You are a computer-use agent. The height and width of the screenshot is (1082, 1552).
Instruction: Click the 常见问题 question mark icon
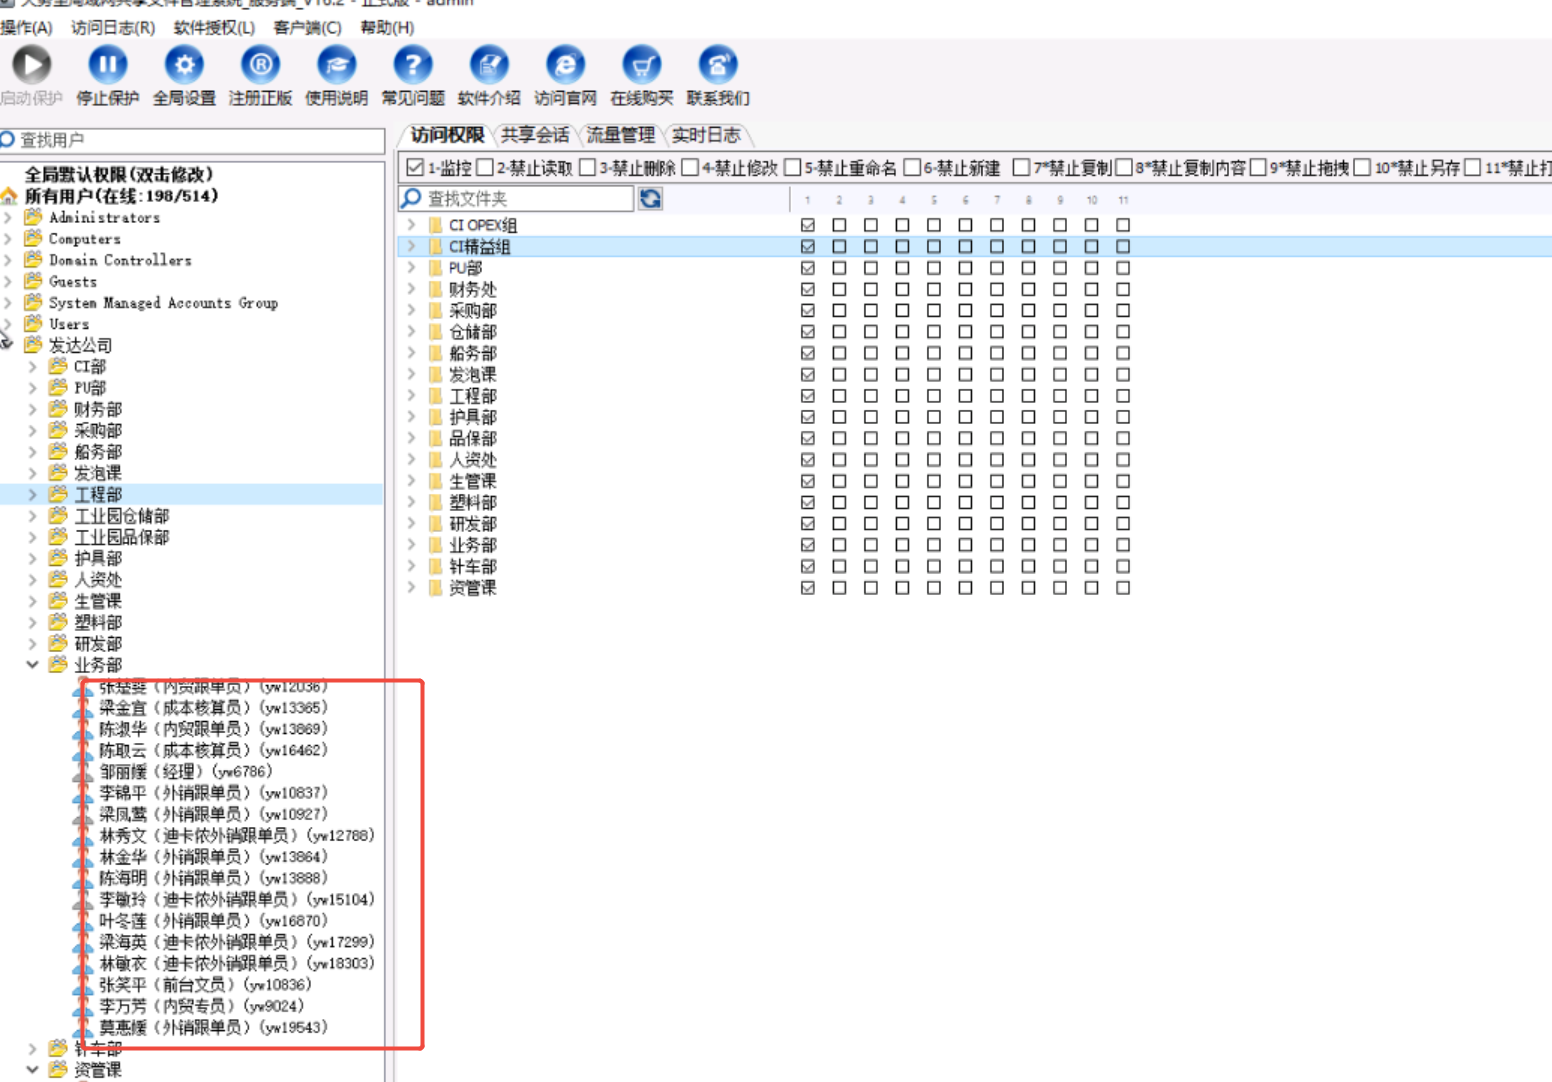coord(412,66)
